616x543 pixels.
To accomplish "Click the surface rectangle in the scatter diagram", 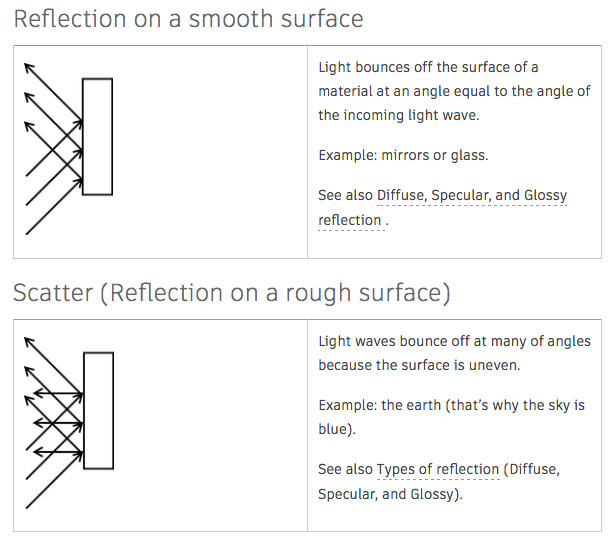I will 97,410.
